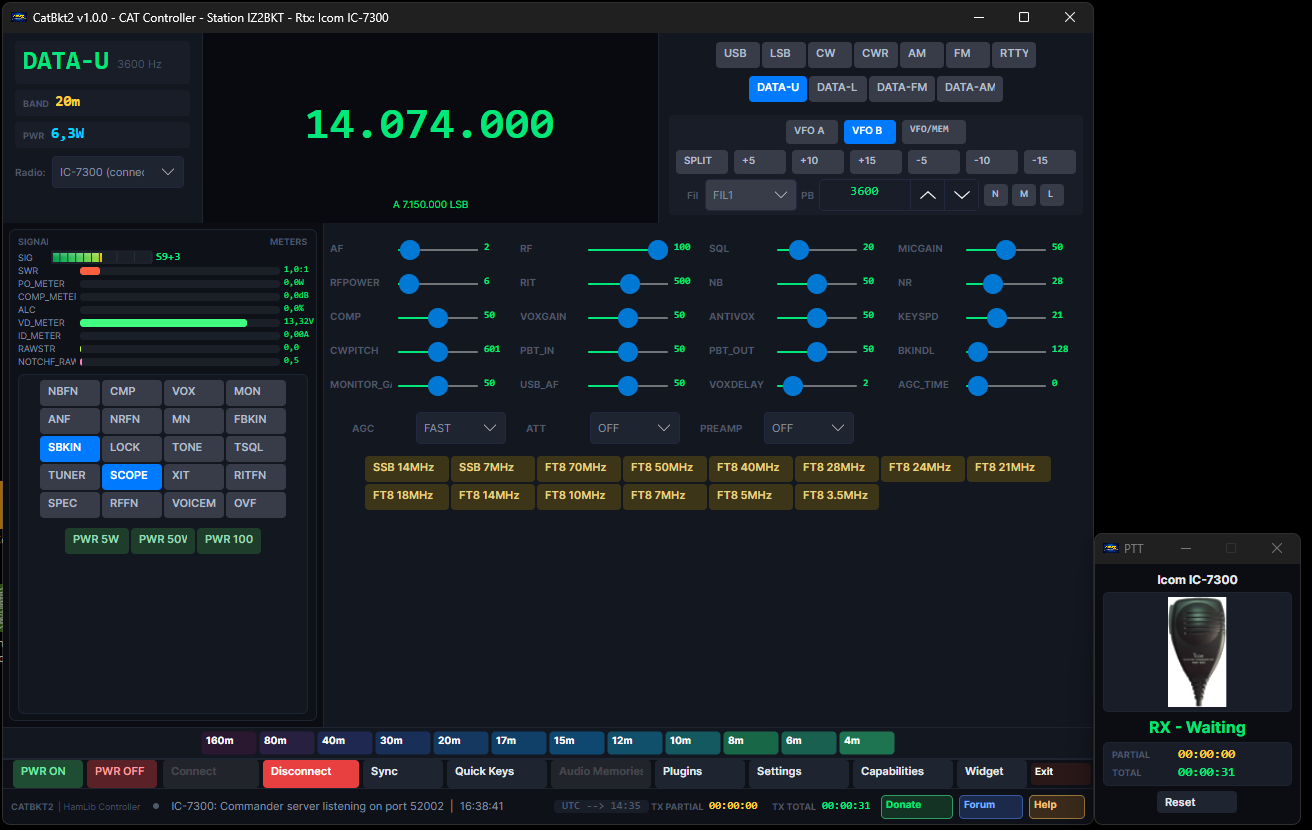This screenshot has width=1312, height=830.
Task: Decrease passband width with the down chevron
Action: pyautogui.click(x=961, y=196)
